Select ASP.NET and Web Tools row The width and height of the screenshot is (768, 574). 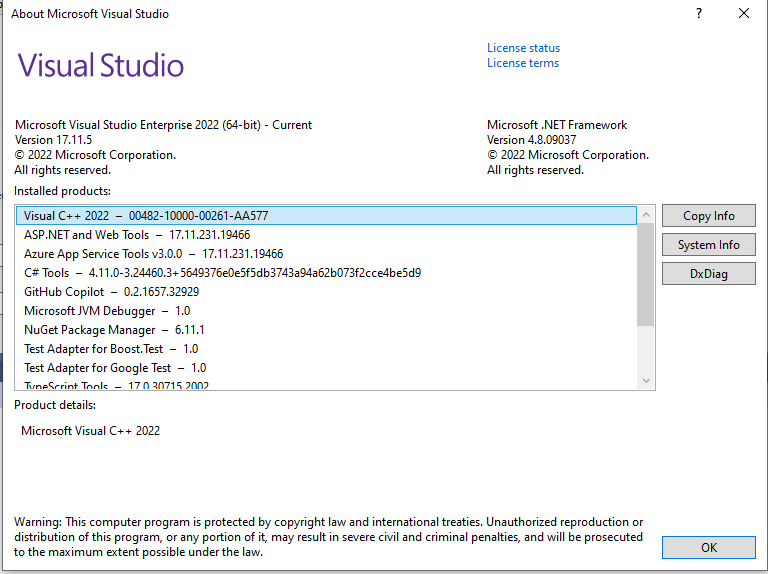coord(326,235)
